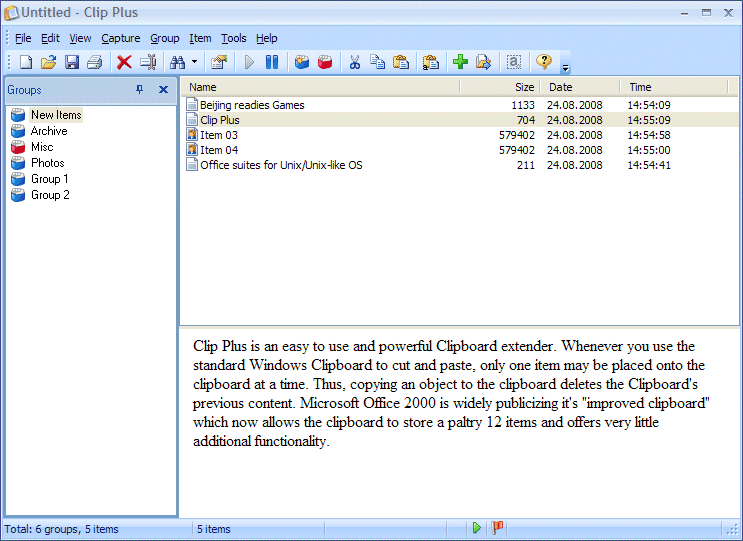The image size is (743, 541).
Task: Click the Clip Plus app icon in title bar
Action: pos(11,13)
